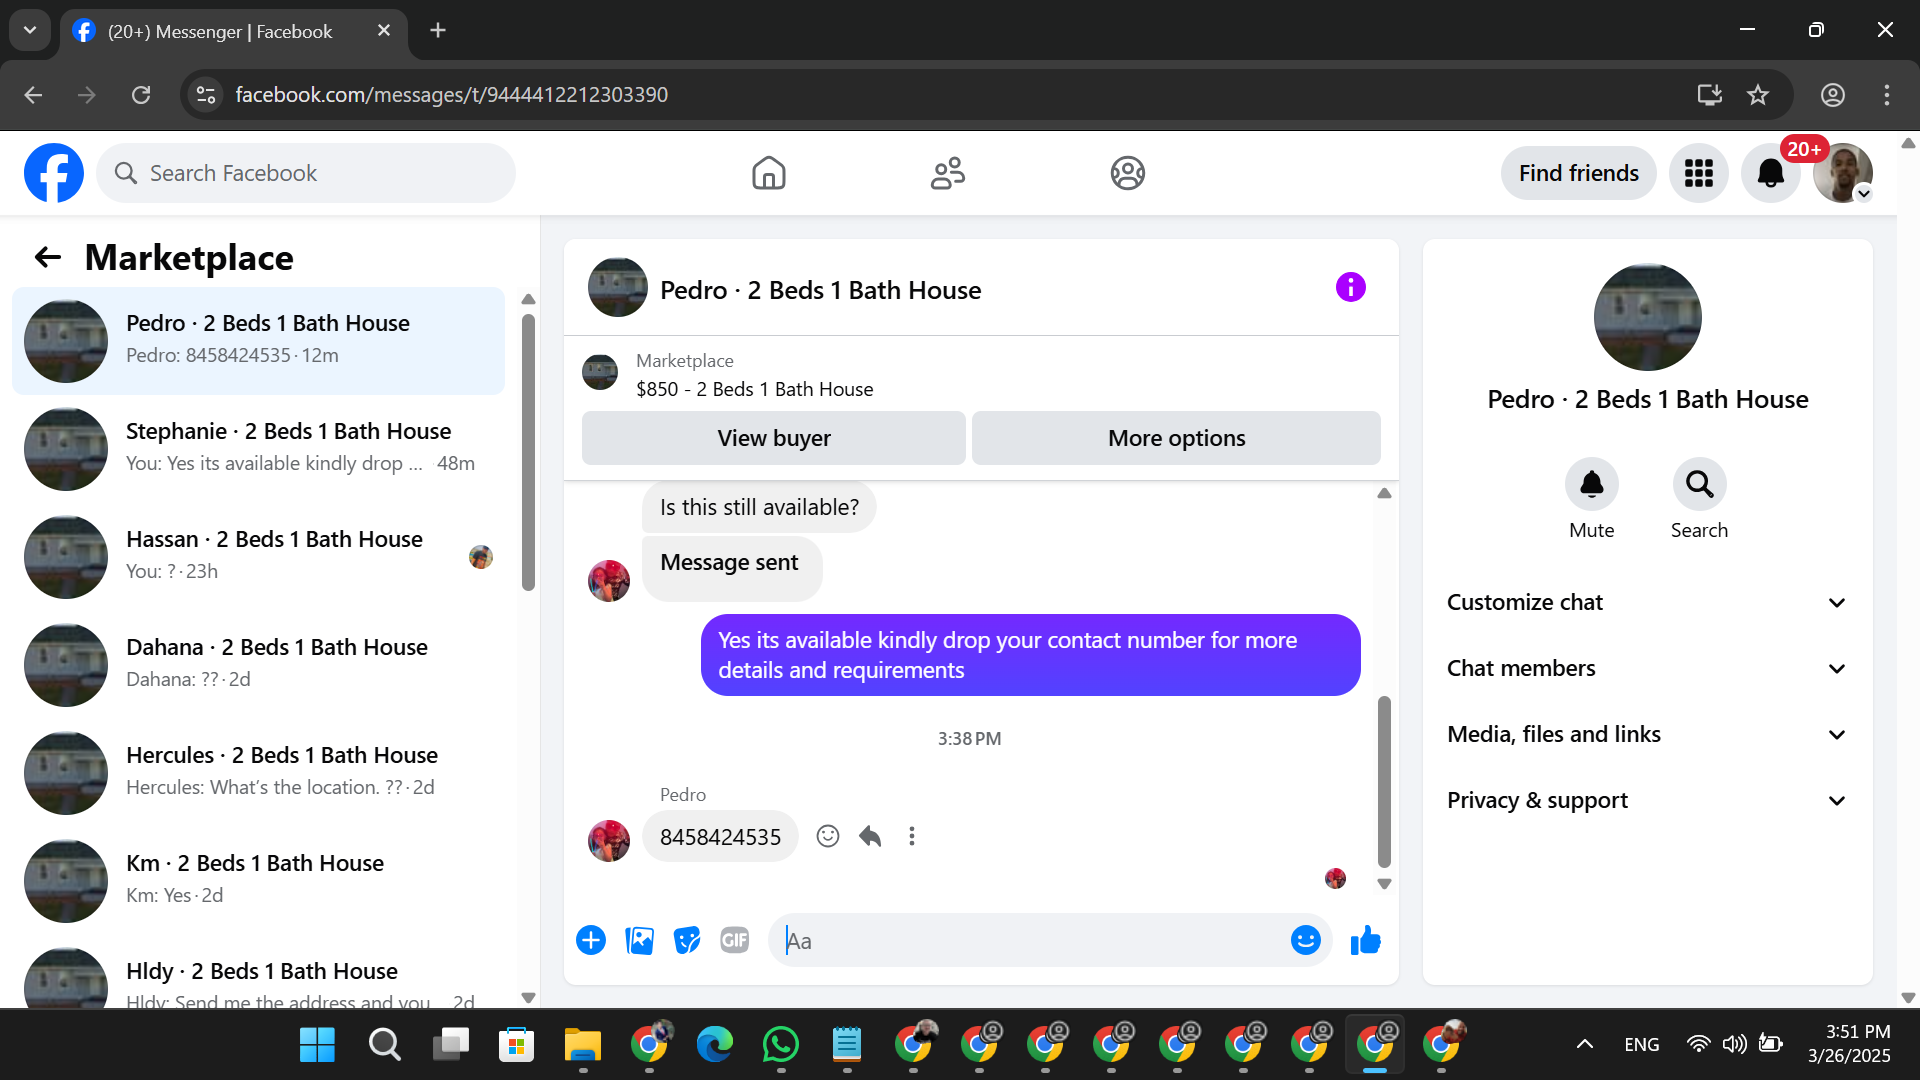The image size is (1920, 1080).
Task: Reply to the 8458424535 message
Action: (x=870, y=836)
